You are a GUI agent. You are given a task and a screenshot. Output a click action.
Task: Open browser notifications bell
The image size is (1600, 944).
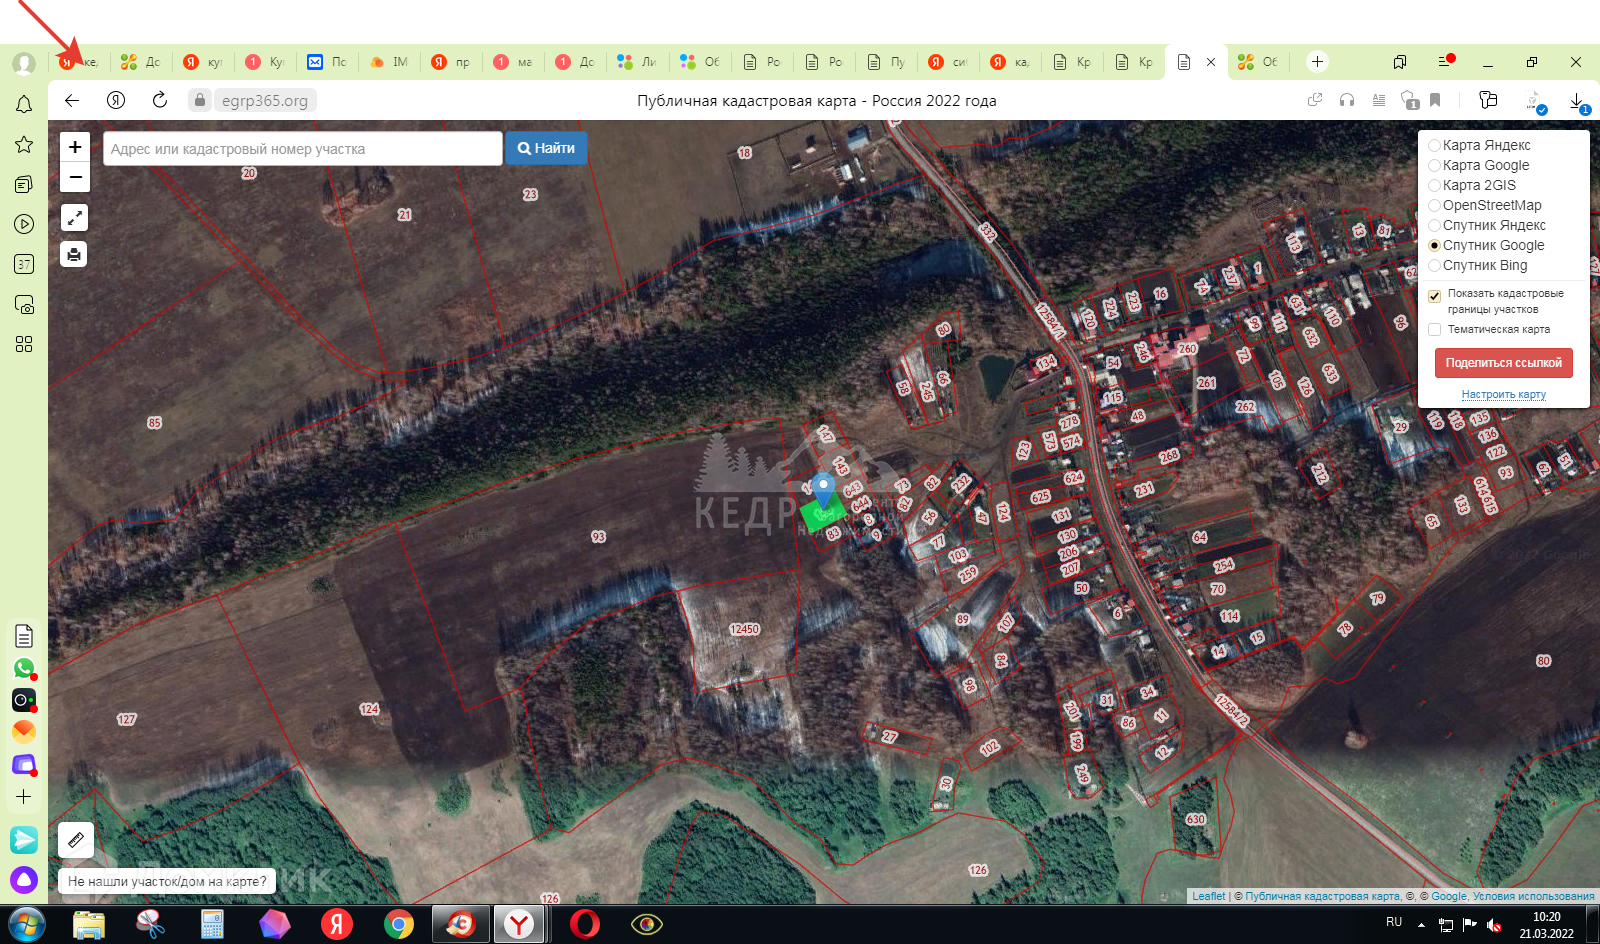point(24,104)
